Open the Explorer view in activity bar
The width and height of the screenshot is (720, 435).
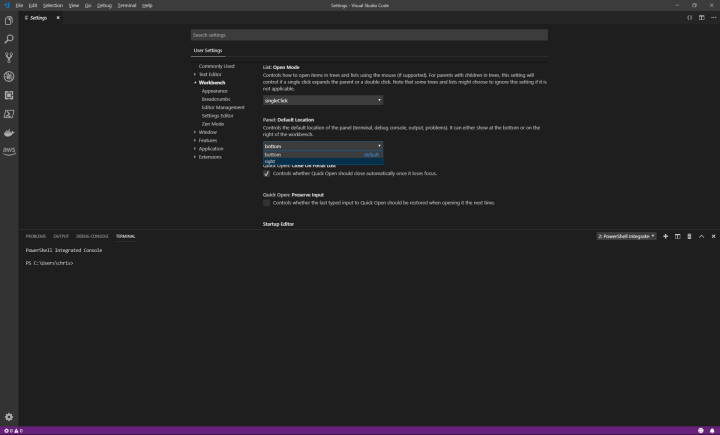pos(9,20)
